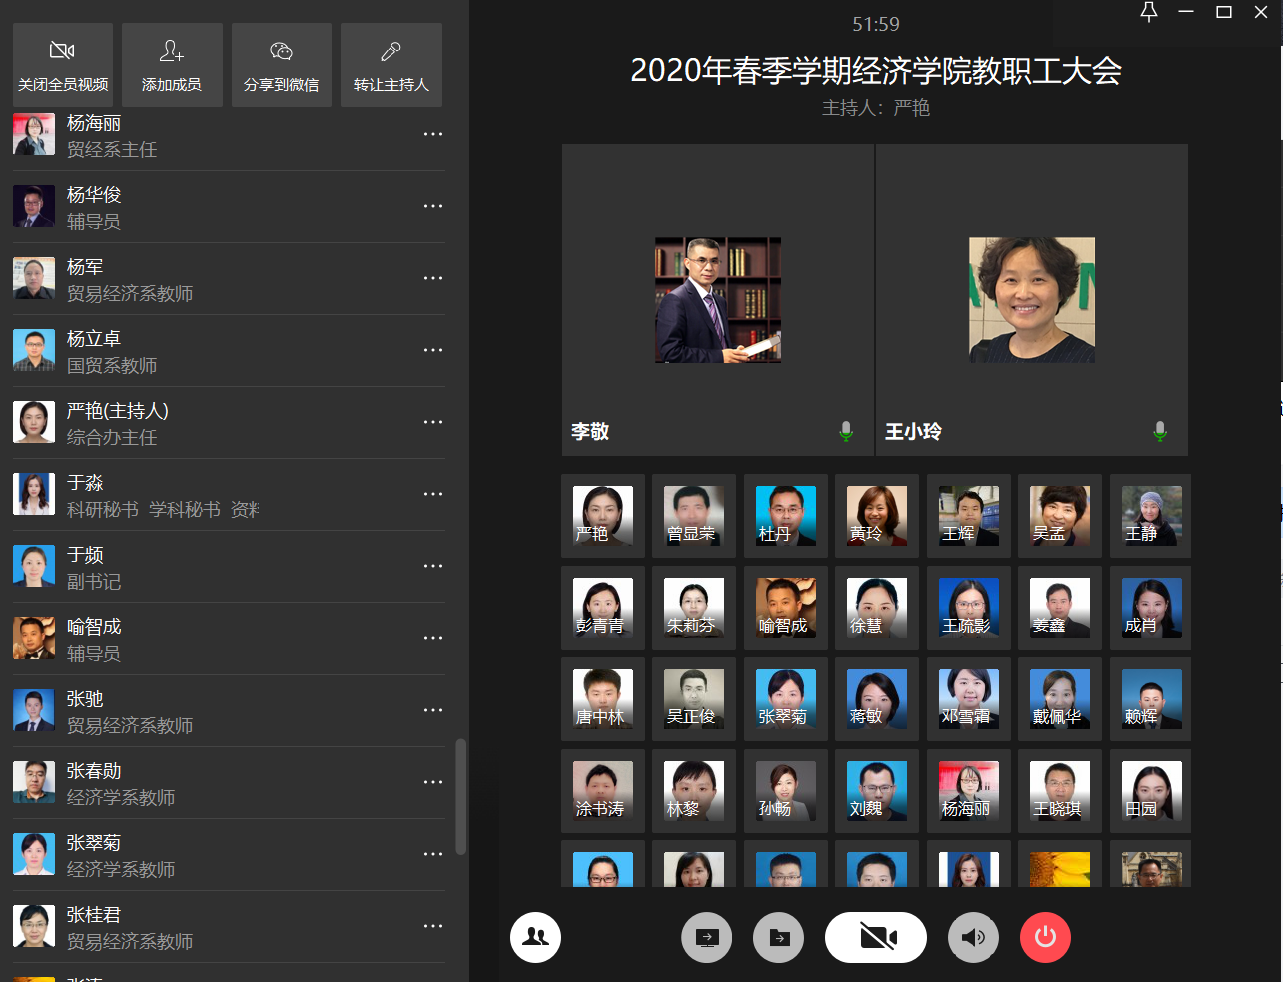This screenshot has height=982, width=1283.
Task: Click 王小玲's green microphone icon
Action: tap(1160, 431)
